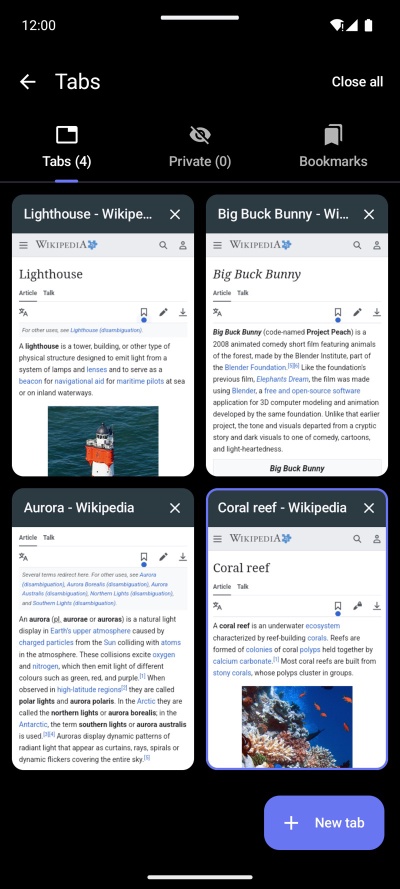Tap the edit pencil in the Lighthouse preview
The width and height of the screenshot is (400, 889).
[x=163, y=312]
